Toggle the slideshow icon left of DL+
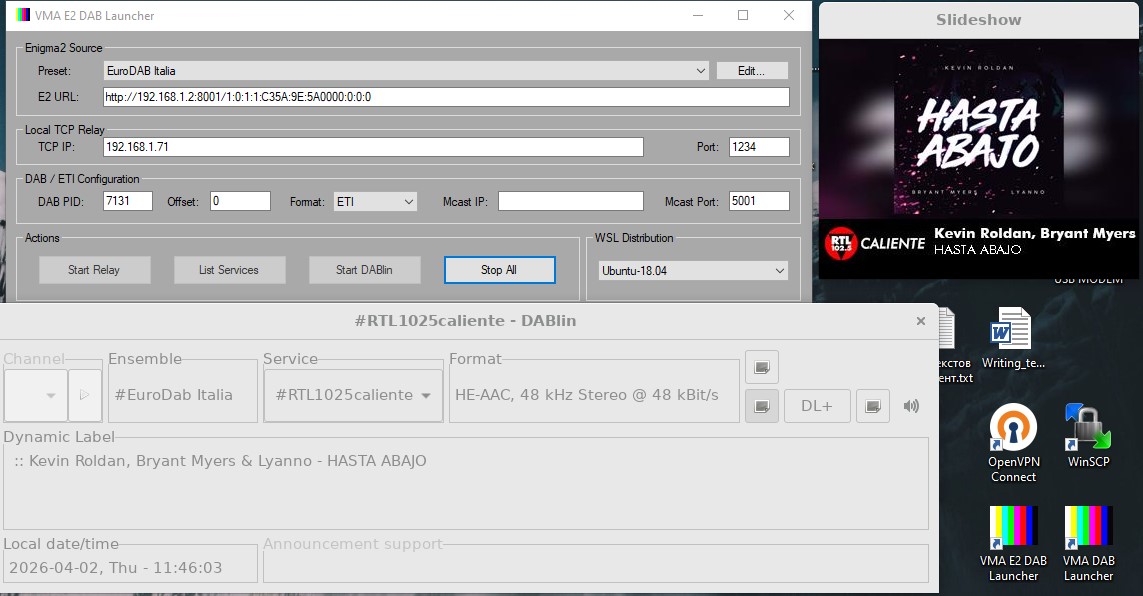The width and height of the screenshot is (1143, 596). pyautogui.click(x=762, y=406)
